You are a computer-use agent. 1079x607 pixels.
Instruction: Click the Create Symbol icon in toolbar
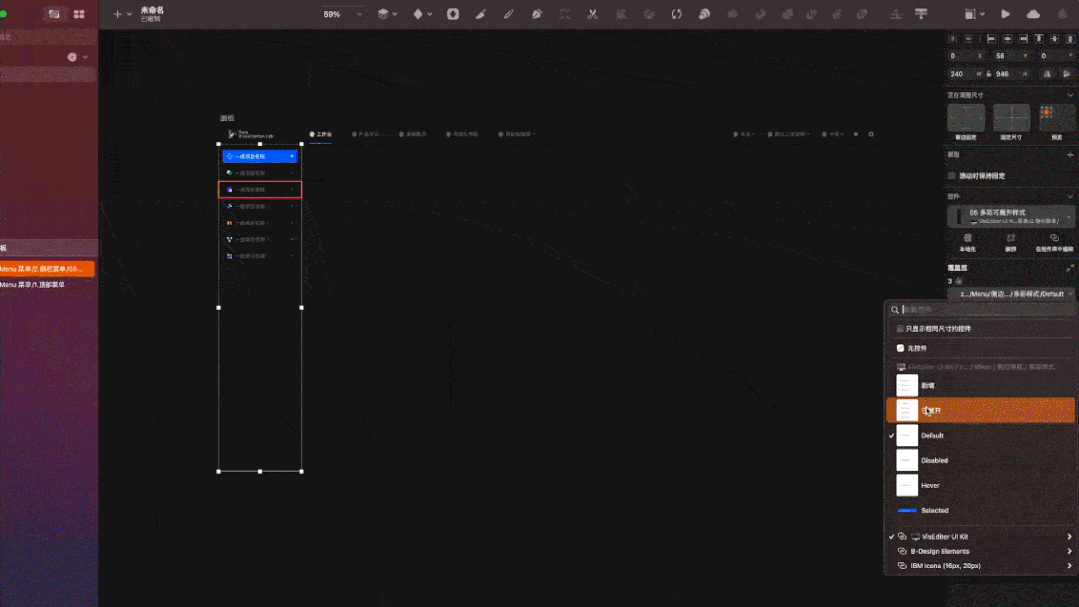pyautogui.click(x=453, y=14)
